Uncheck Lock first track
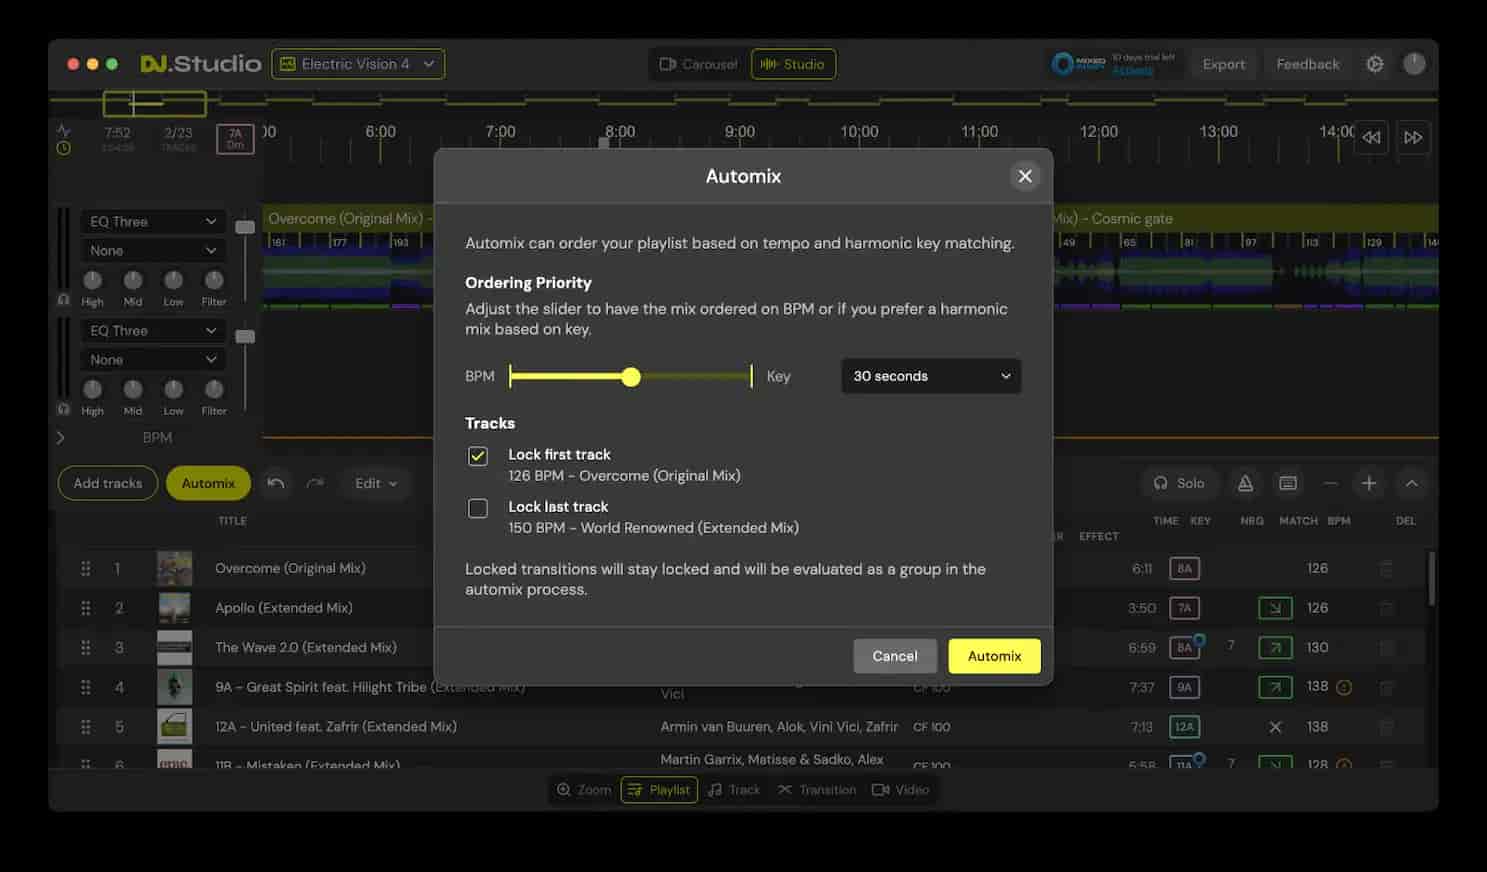 [x=477, y=456]
